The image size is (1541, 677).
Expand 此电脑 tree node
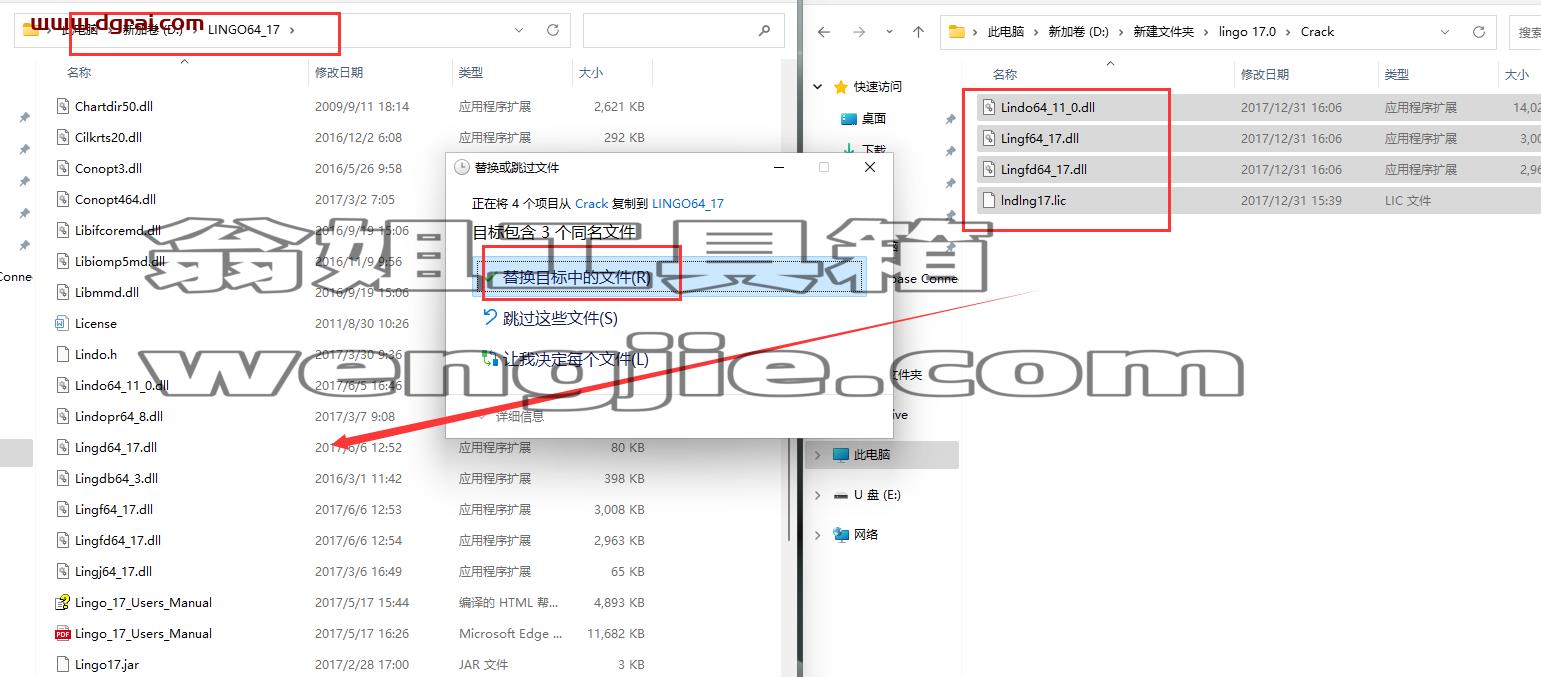[x=818, y=455]
